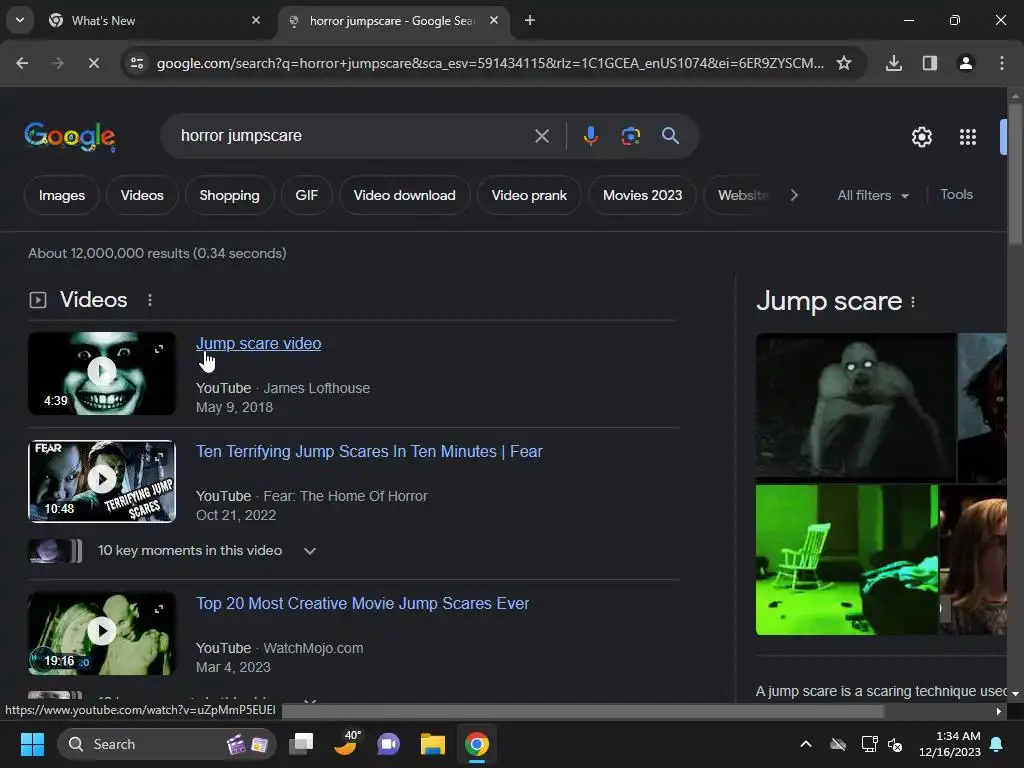Select the Videos filter chip
Screen dimensions: 1024x768
[142, 195]
